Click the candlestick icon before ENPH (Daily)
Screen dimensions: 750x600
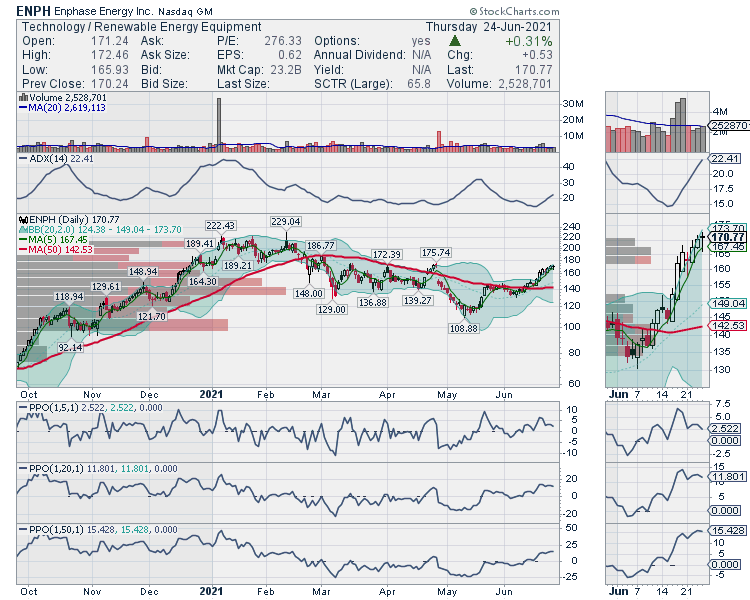pyautogui.click(x=23, y=220)
